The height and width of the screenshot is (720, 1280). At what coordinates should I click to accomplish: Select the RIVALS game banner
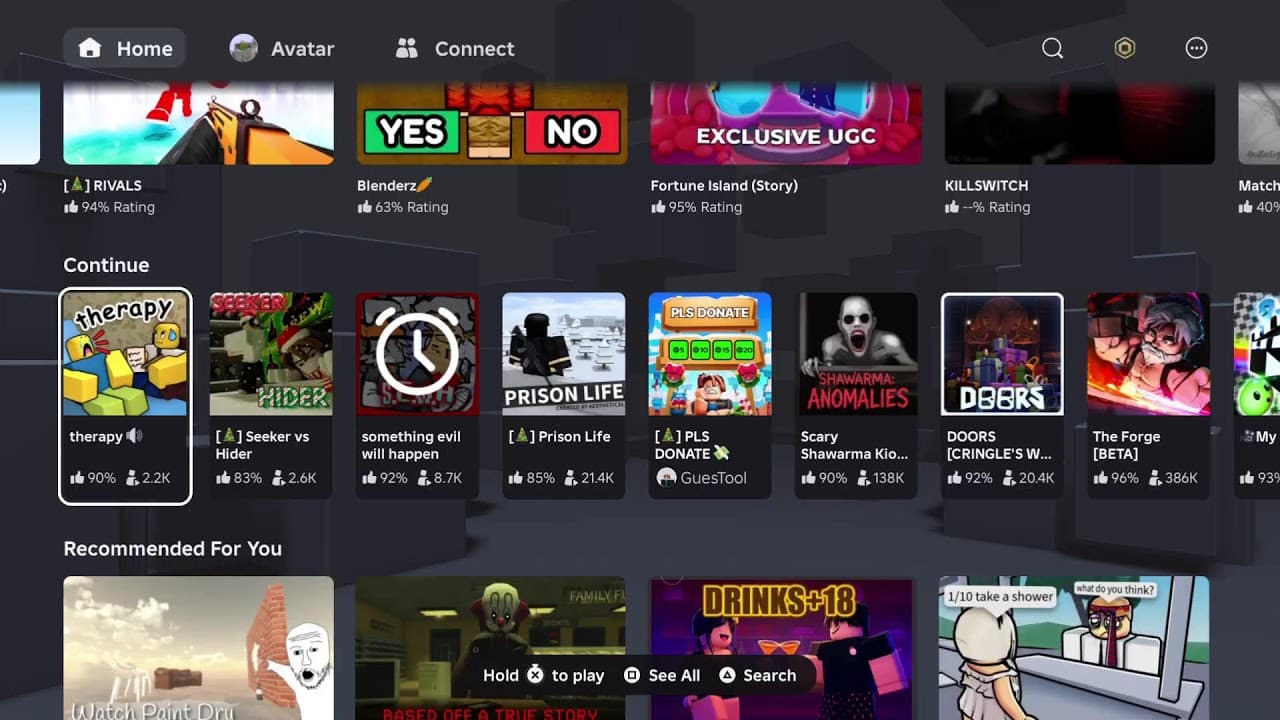point(199,123)
